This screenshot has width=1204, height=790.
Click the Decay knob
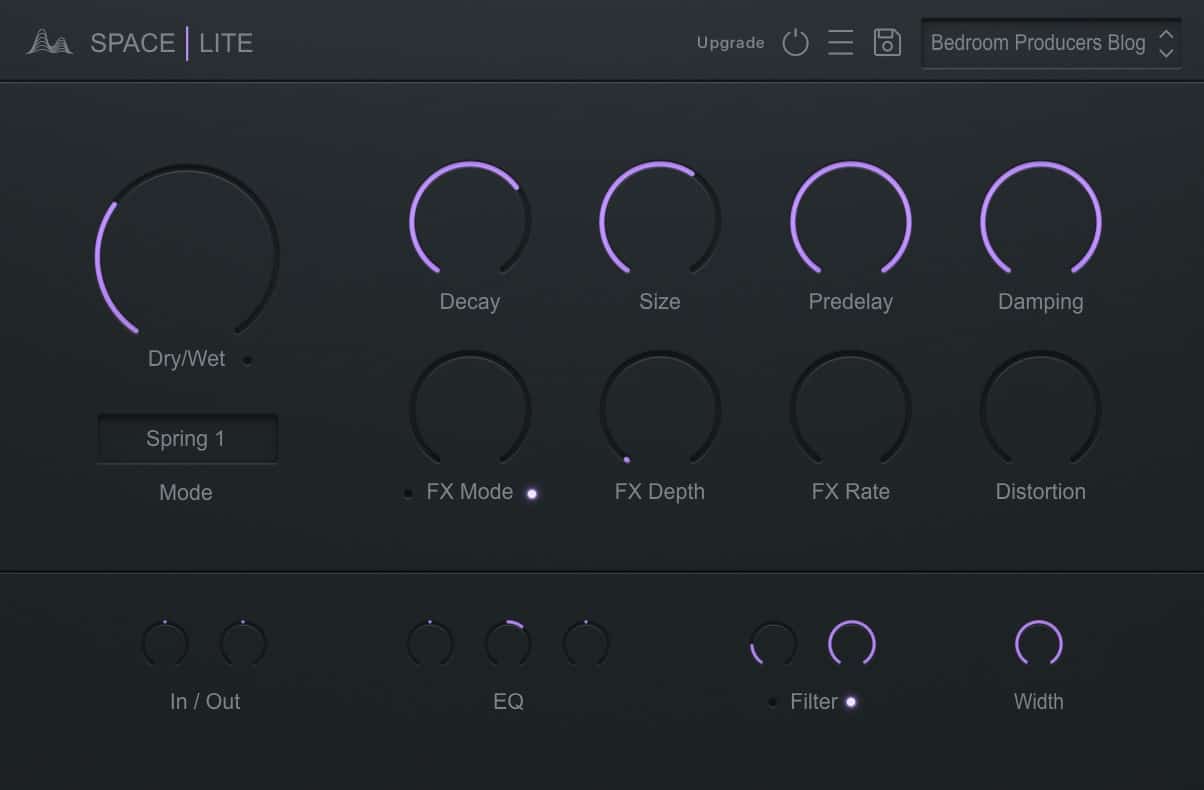click(x=470, y=221)
